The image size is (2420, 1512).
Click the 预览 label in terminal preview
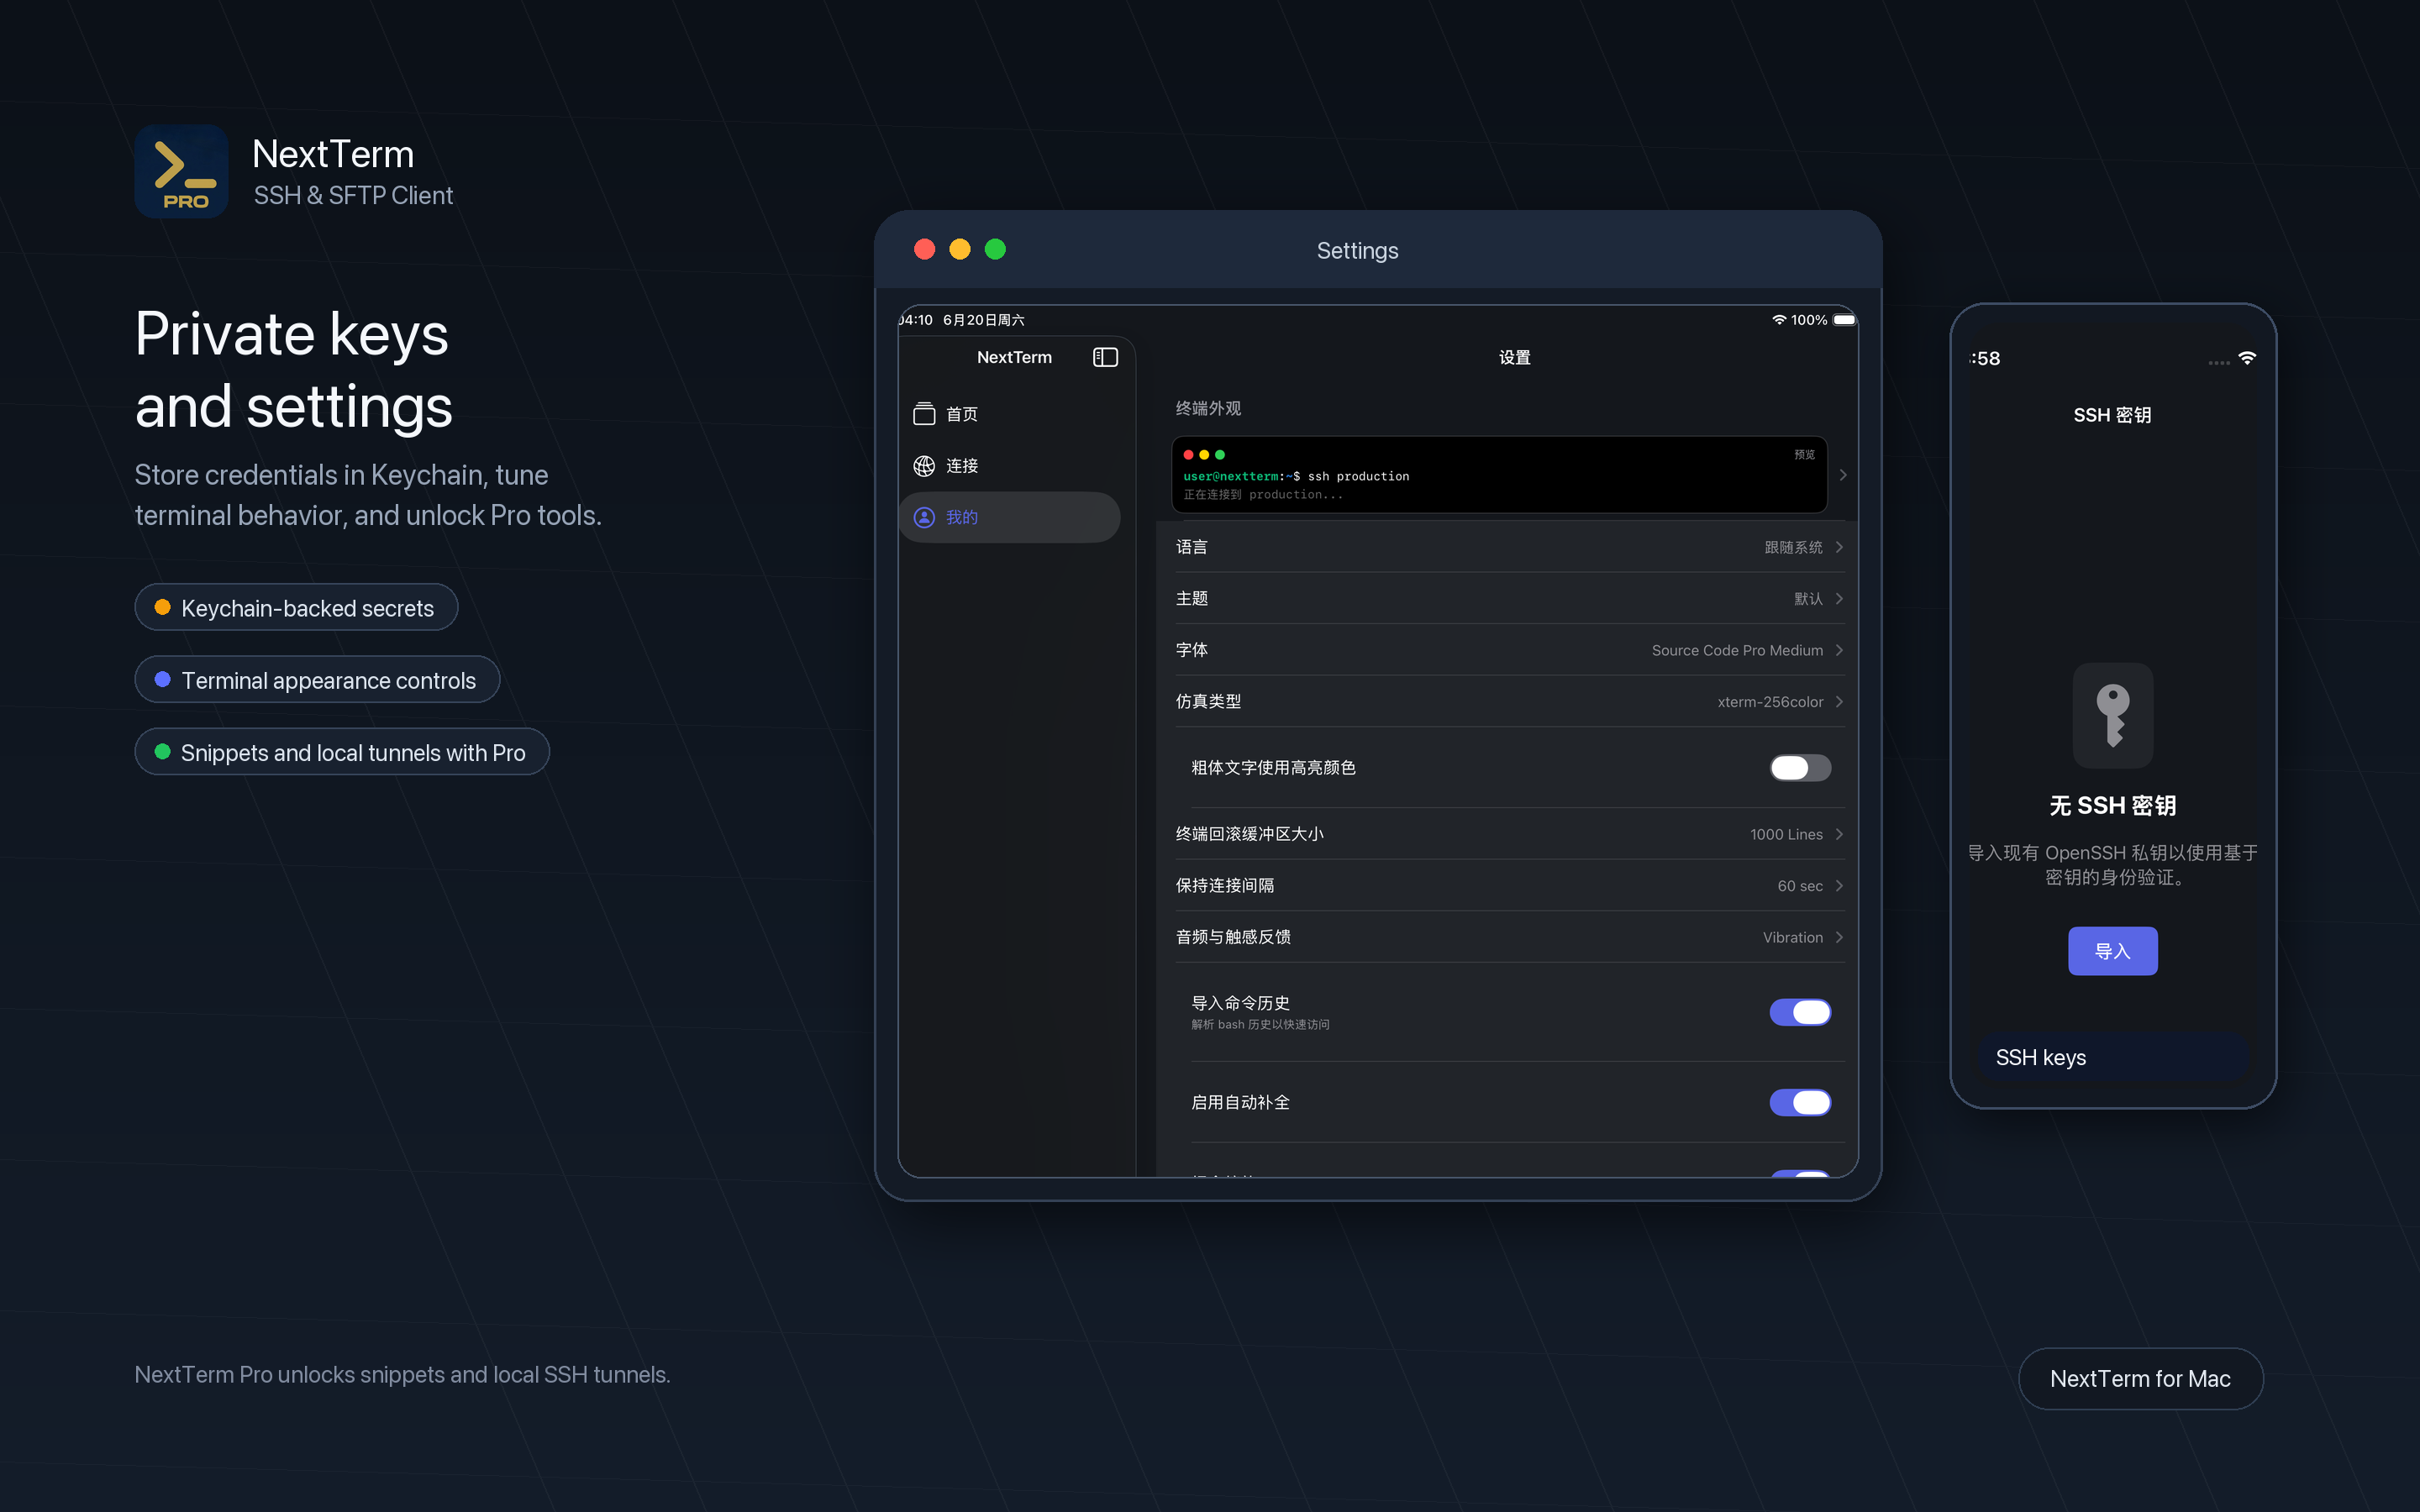point(1804,454)
